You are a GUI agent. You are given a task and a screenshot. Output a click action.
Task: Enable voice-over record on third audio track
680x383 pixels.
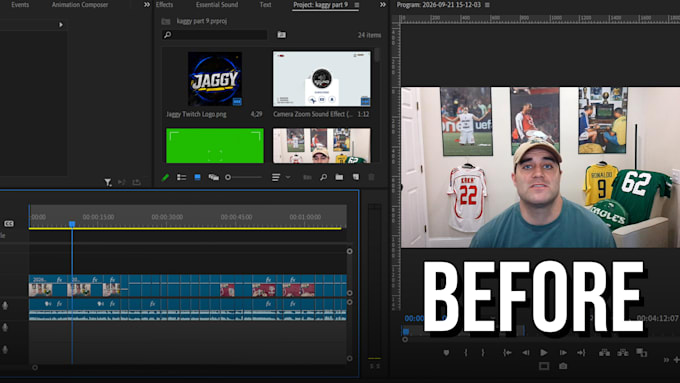[x=5, y=349]
